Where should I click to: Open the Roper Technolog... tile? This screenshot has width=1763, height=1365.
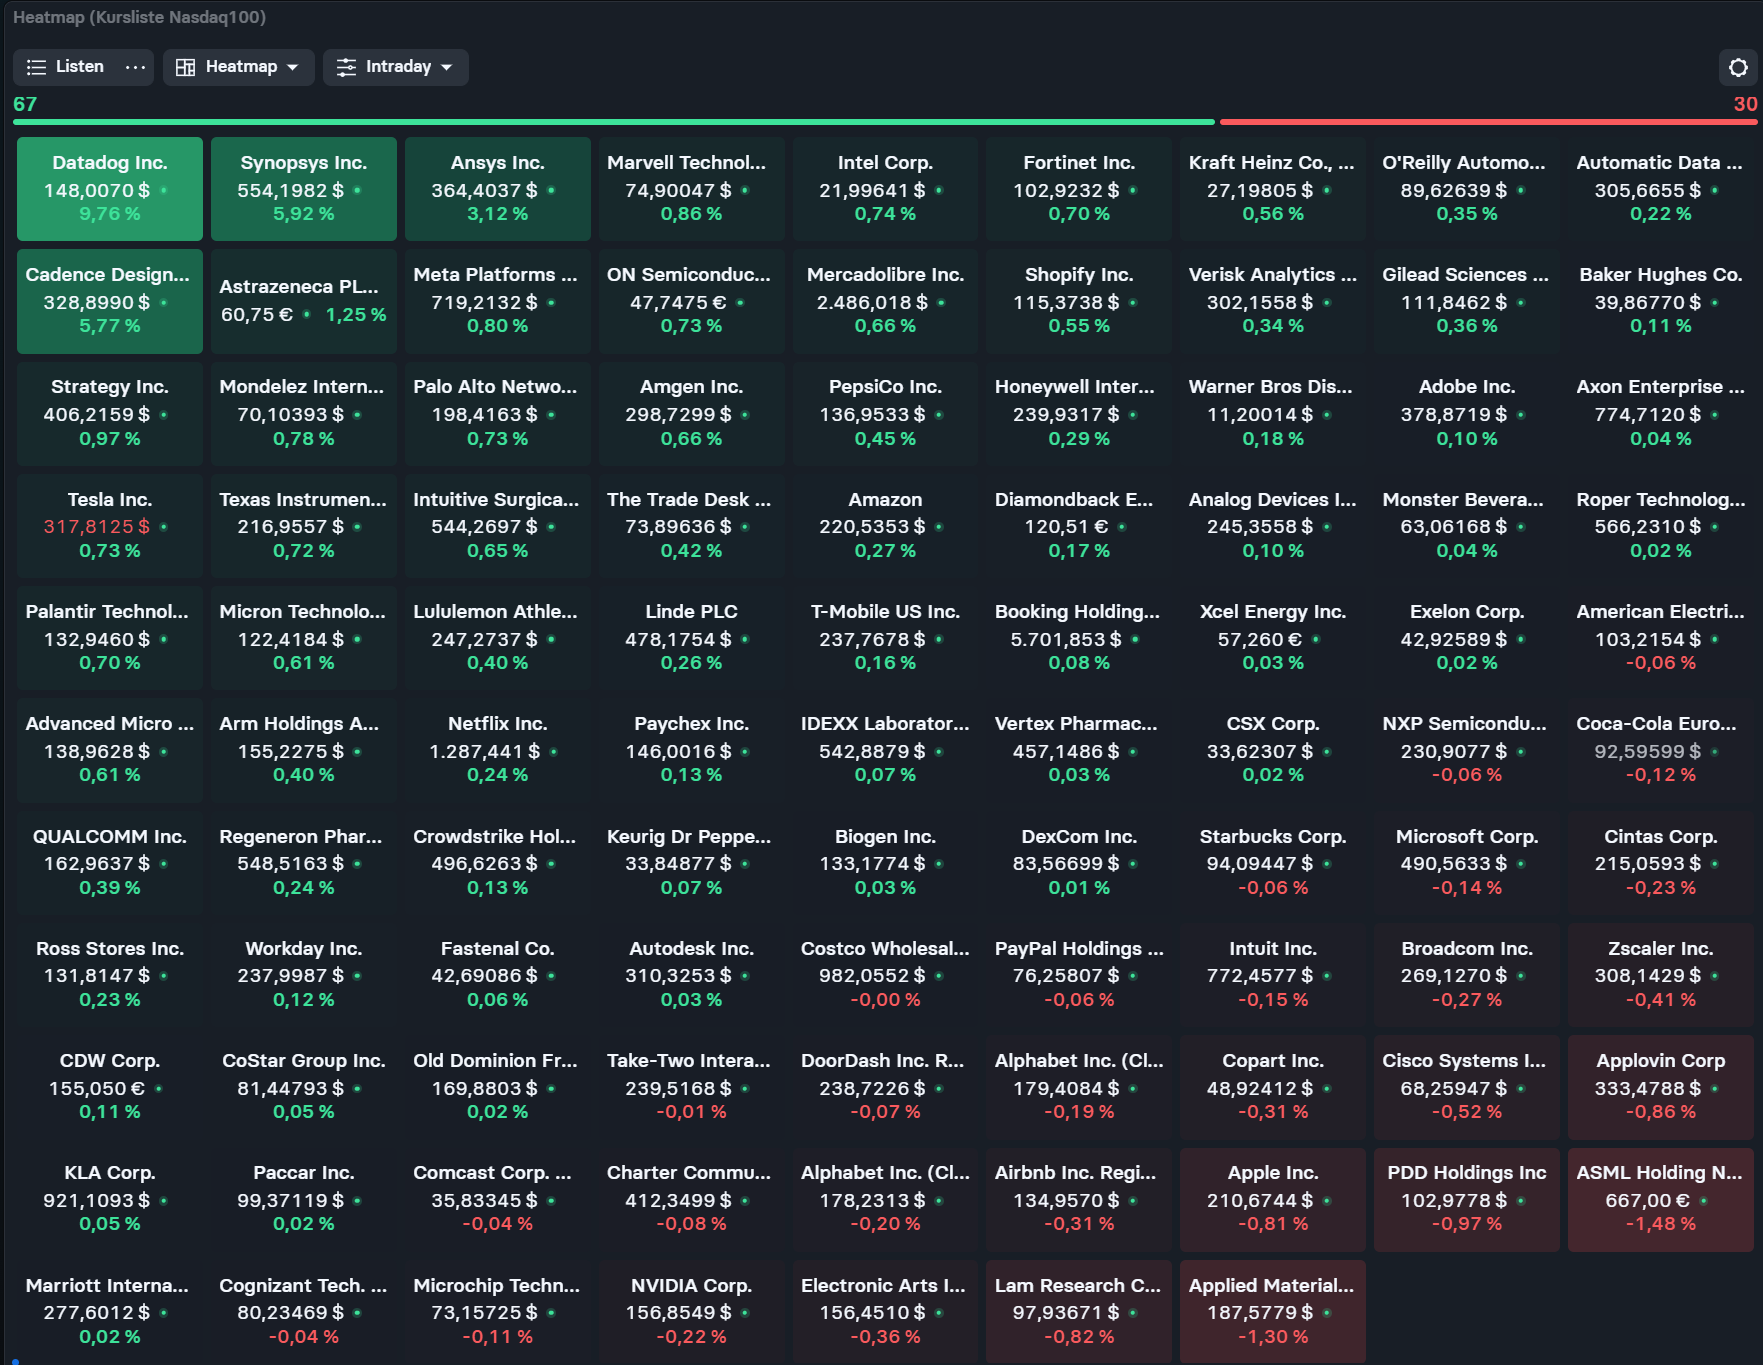pyautogui.click(x=1661, y=526)
